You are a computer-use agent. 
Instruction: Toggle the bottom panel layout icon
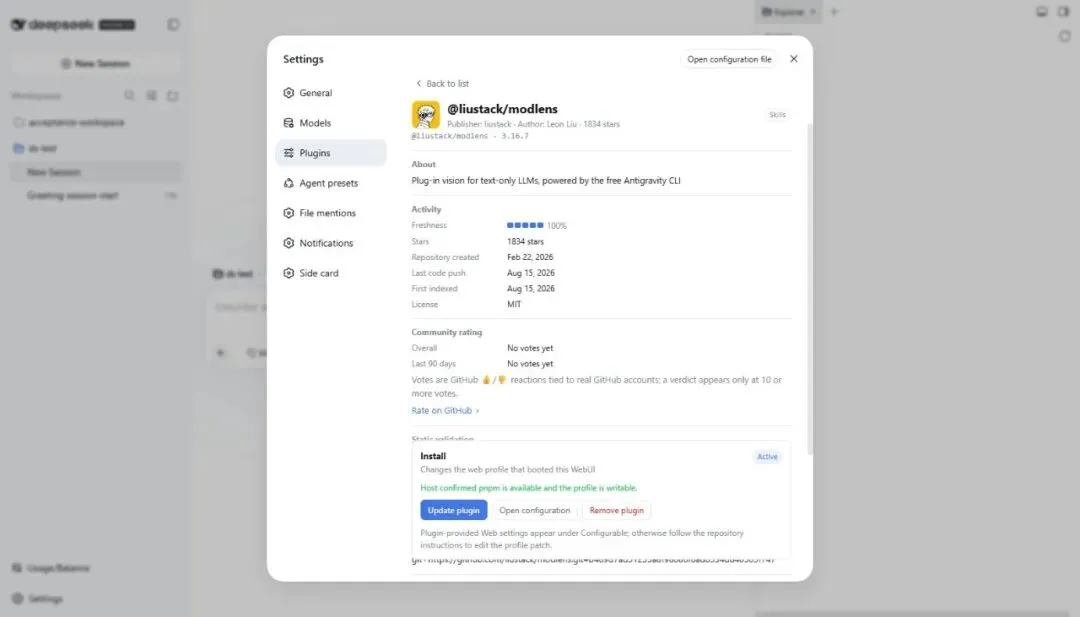pyautogui.click(x=1041, y=12)
